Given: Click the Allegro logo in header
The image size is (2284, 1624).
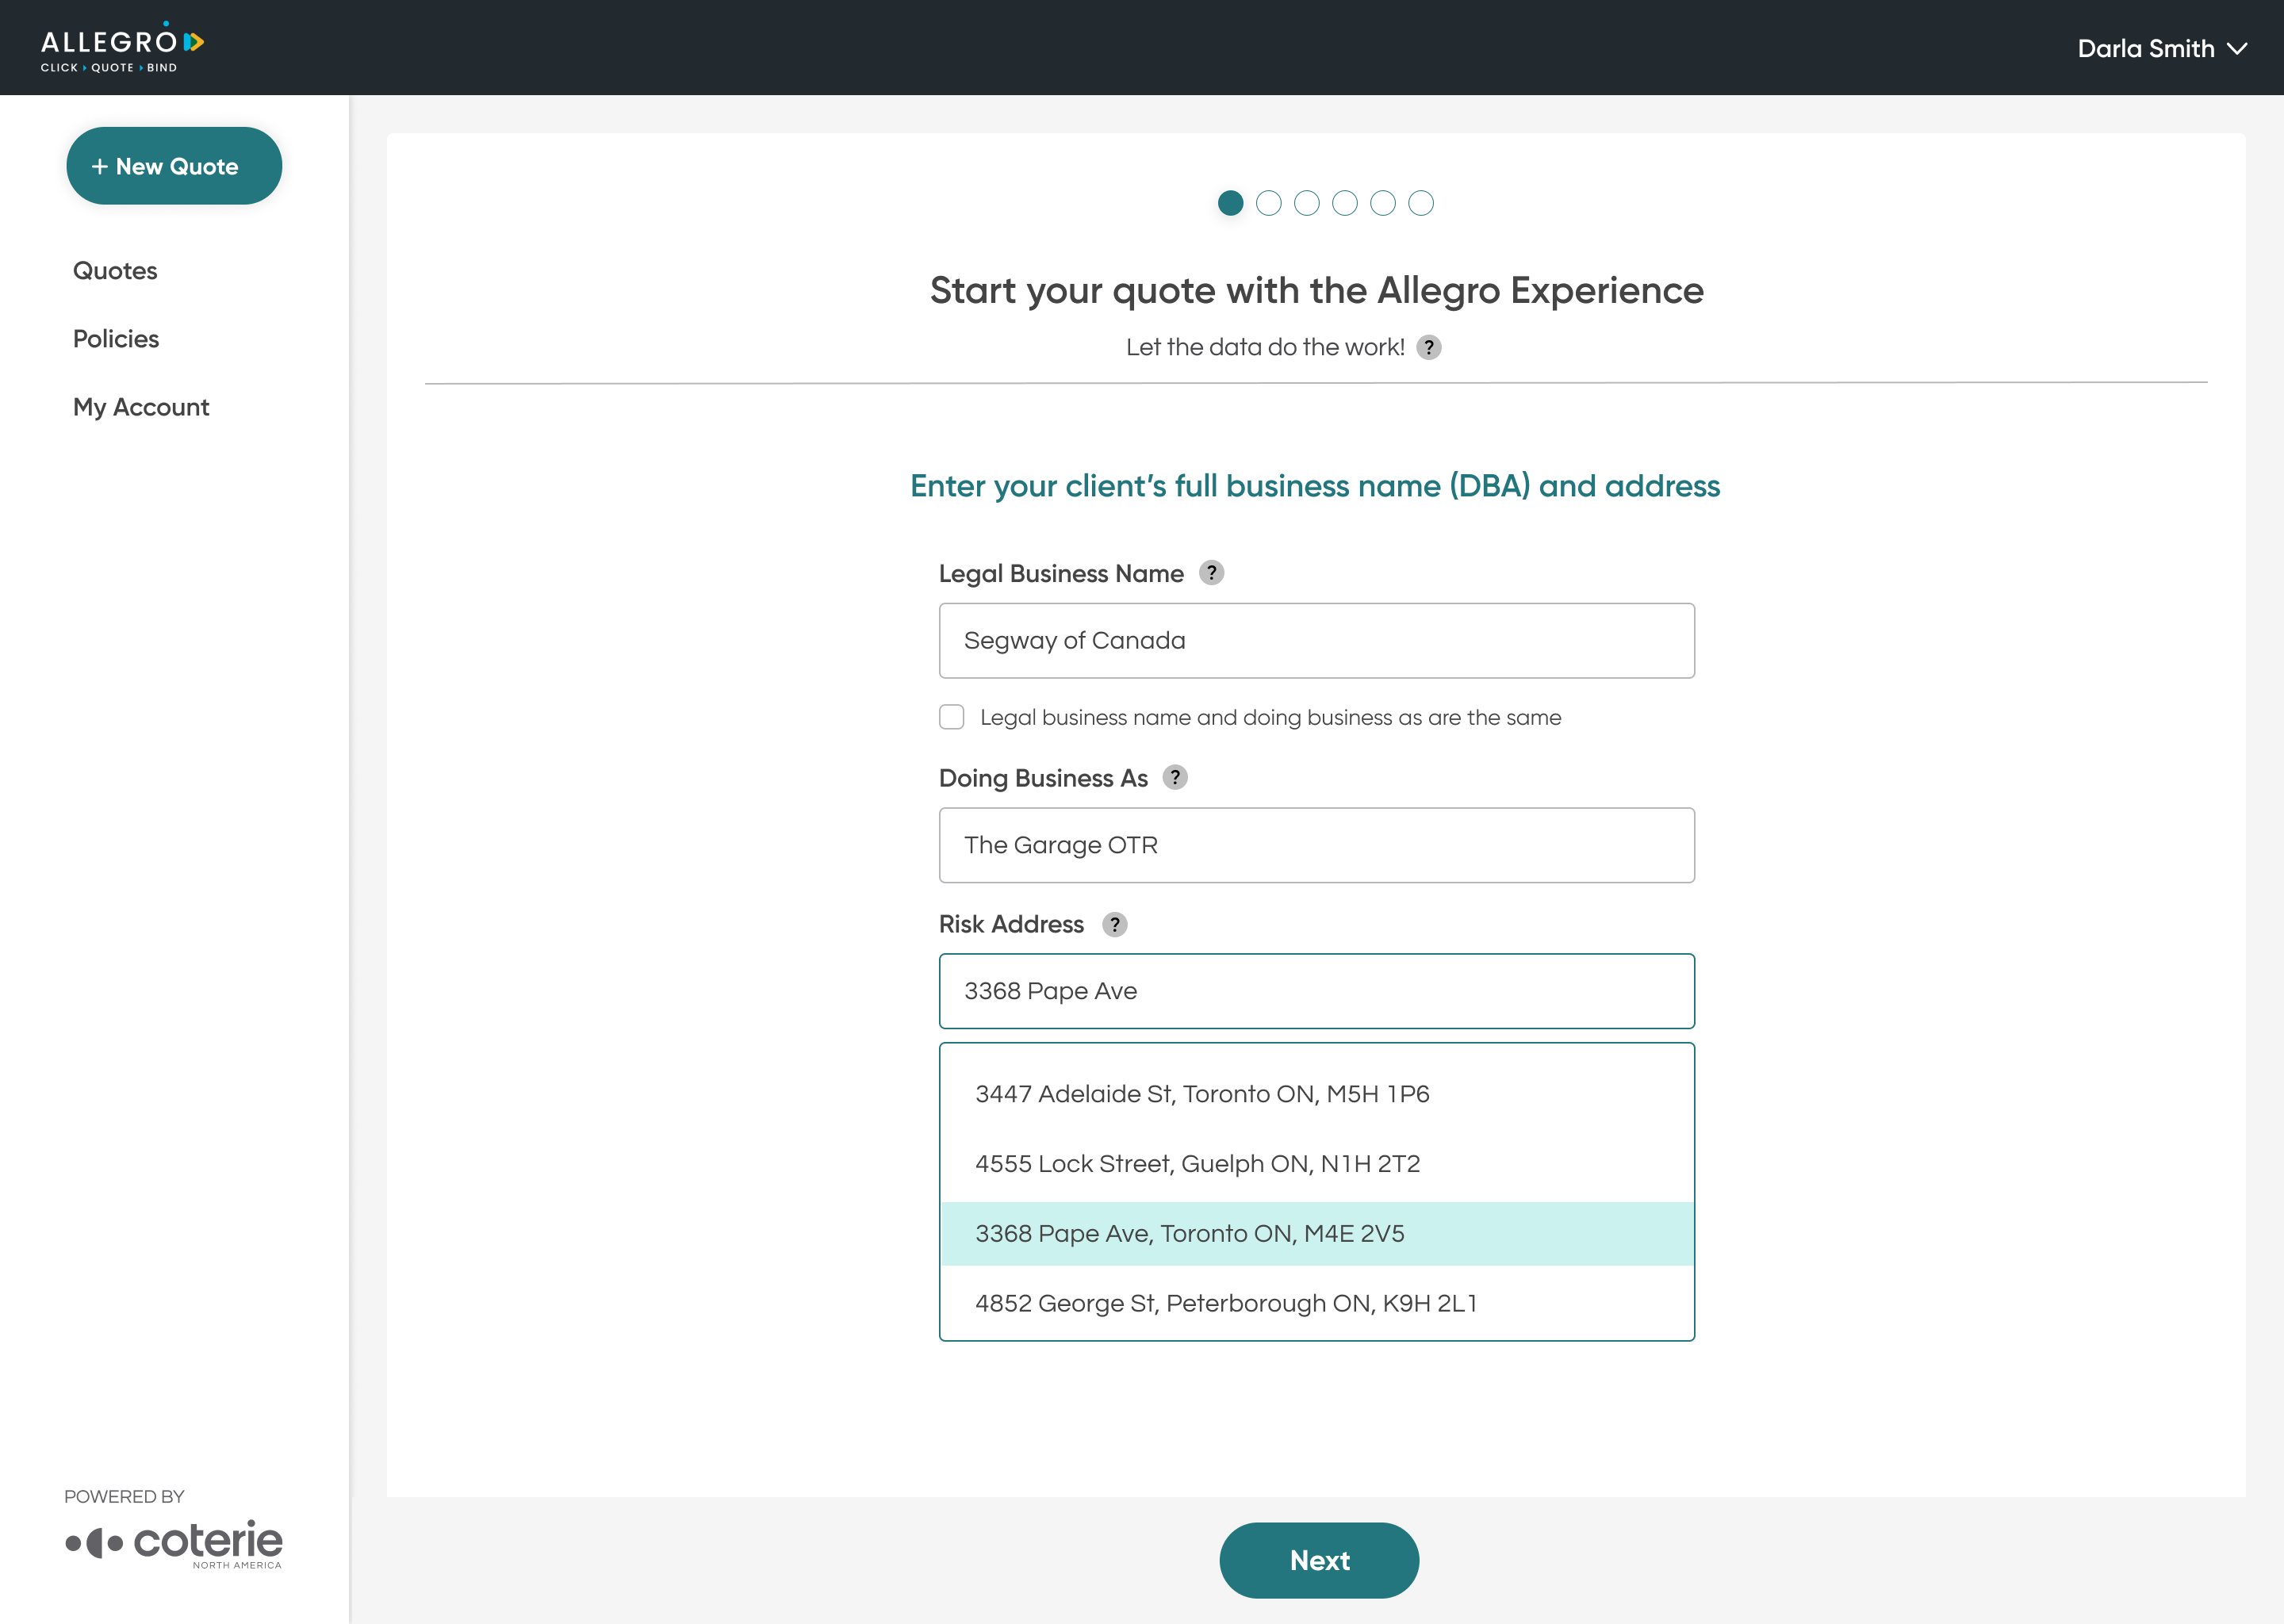Looking at the screenshot, I should pos(122,47).
